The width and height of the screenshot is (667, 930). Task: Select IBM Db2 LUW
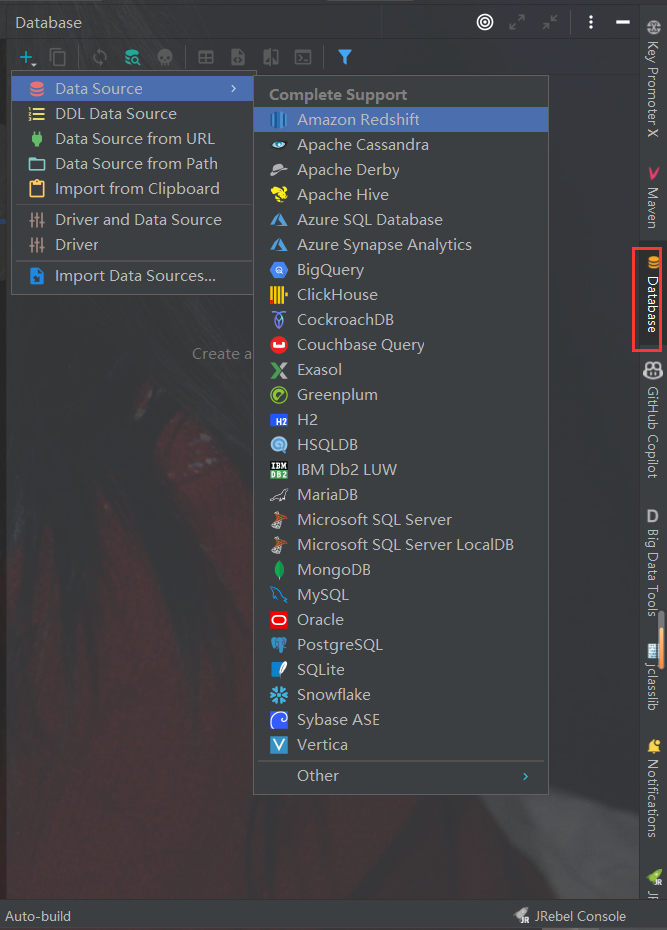(x=401, y=469)
